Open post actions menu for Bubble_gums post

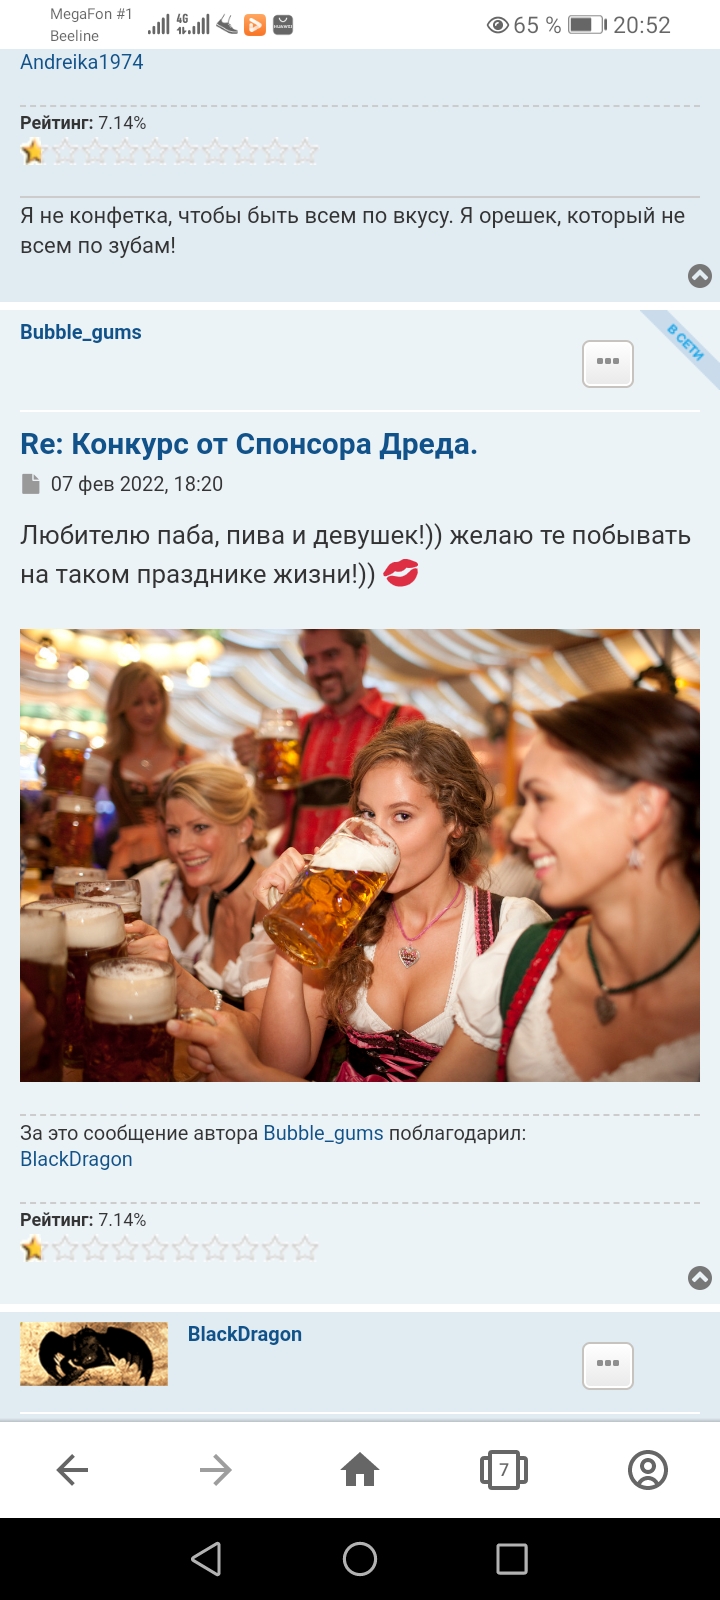(608, 363)
